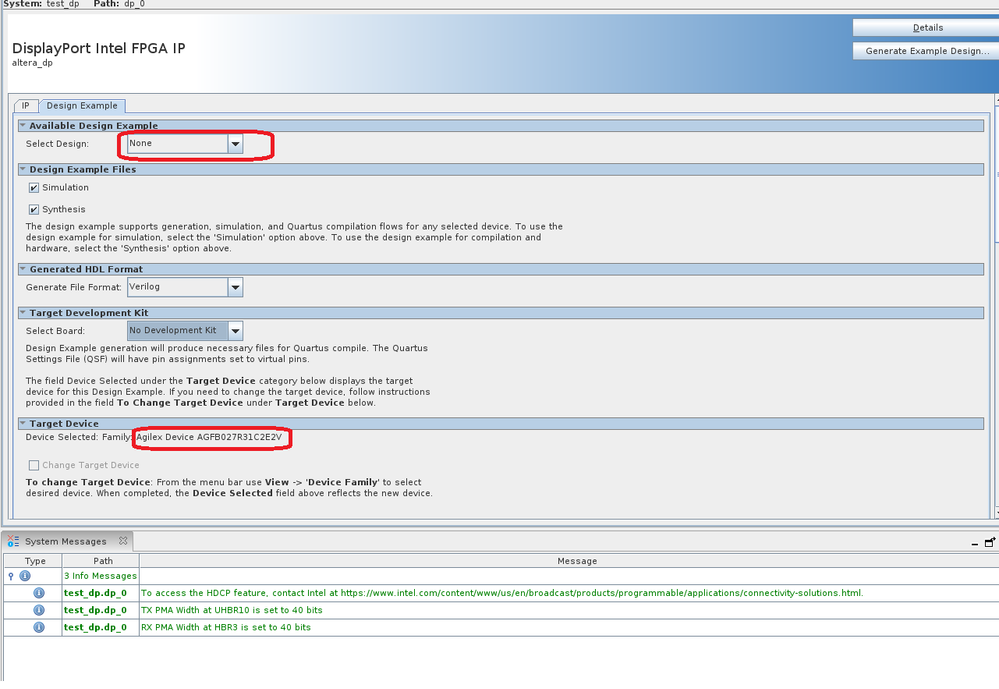
Task: Collapse Target Development Kit section
Action: point(22,312)
